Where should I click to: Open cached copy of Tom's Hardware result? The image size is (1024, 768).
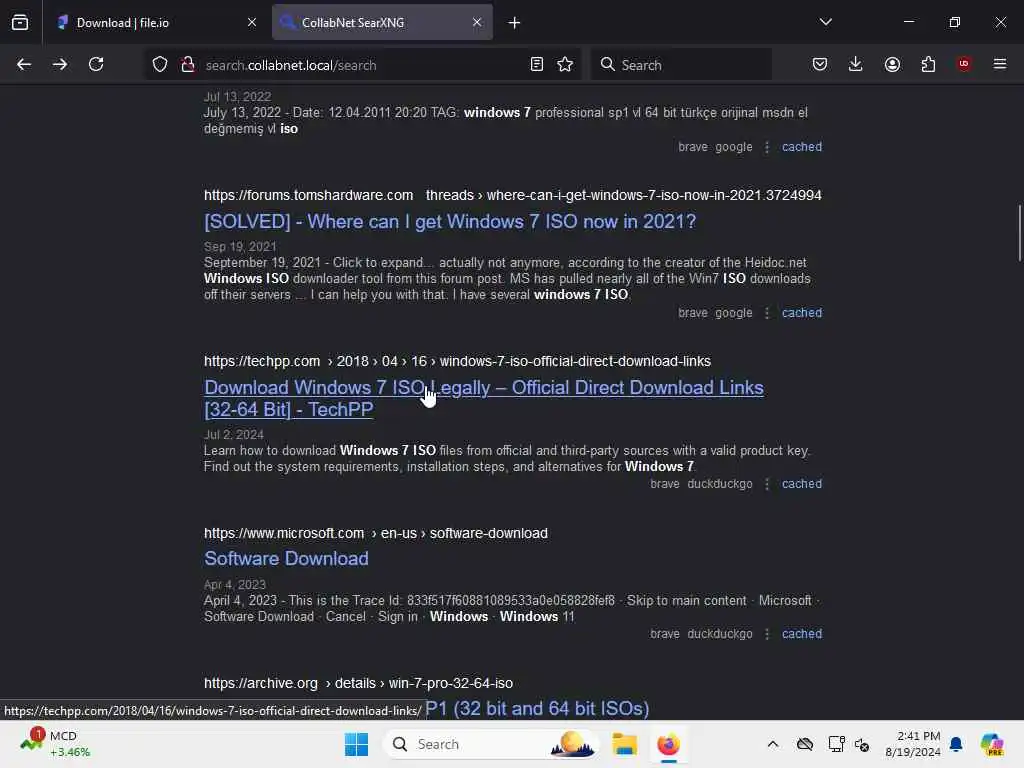[x=802, y=313]
